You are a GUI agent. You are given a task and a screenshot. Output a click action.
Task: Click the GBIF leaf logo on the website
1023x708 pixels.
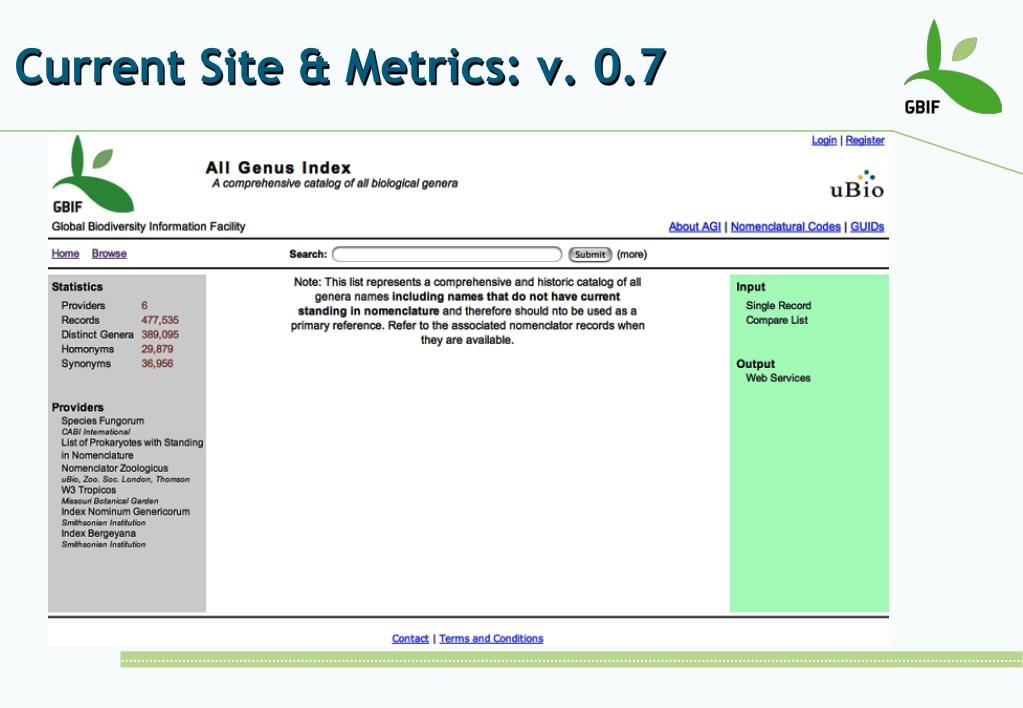click(93, 174)
